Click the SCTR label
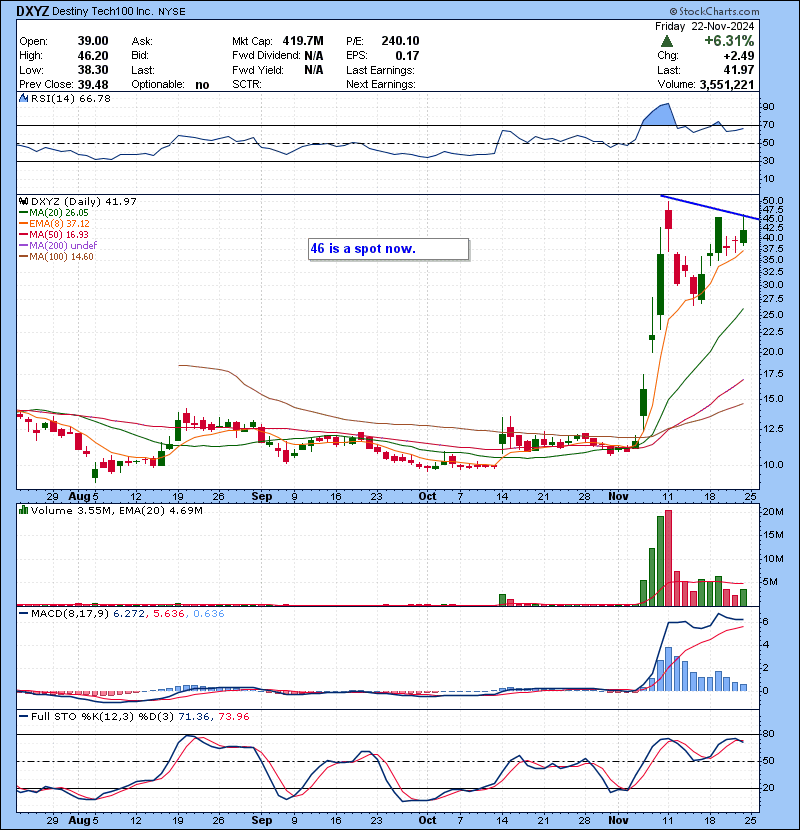Screen dimensions: 800x830 point(247,84)
